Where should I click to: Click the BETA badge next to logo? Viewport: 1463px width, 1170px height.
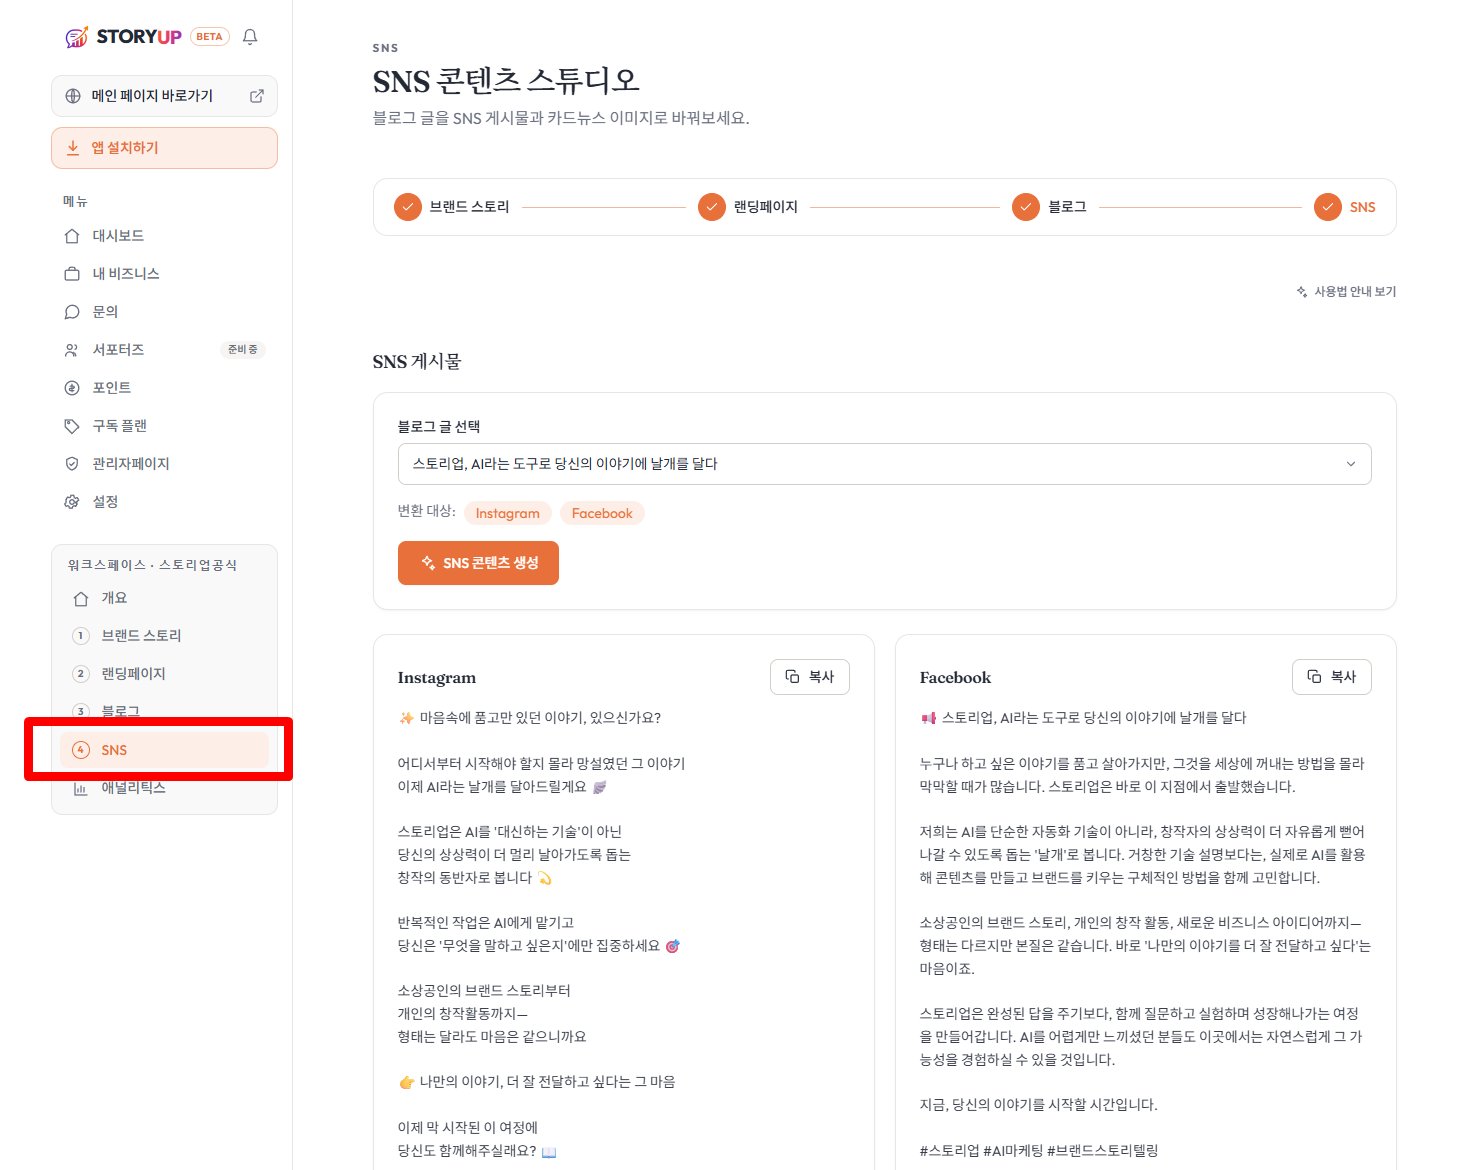coord(209,37)
